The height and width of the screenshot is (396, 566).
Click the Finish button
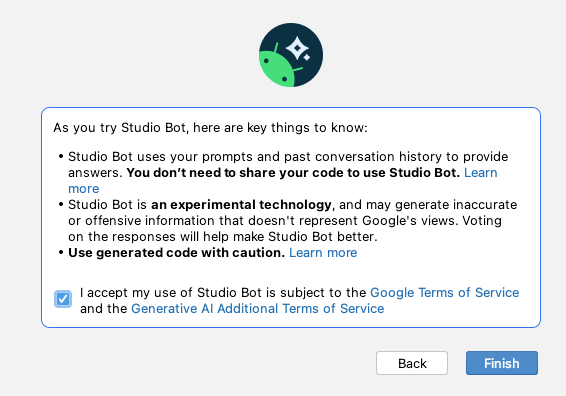click(x=502, y=363)
